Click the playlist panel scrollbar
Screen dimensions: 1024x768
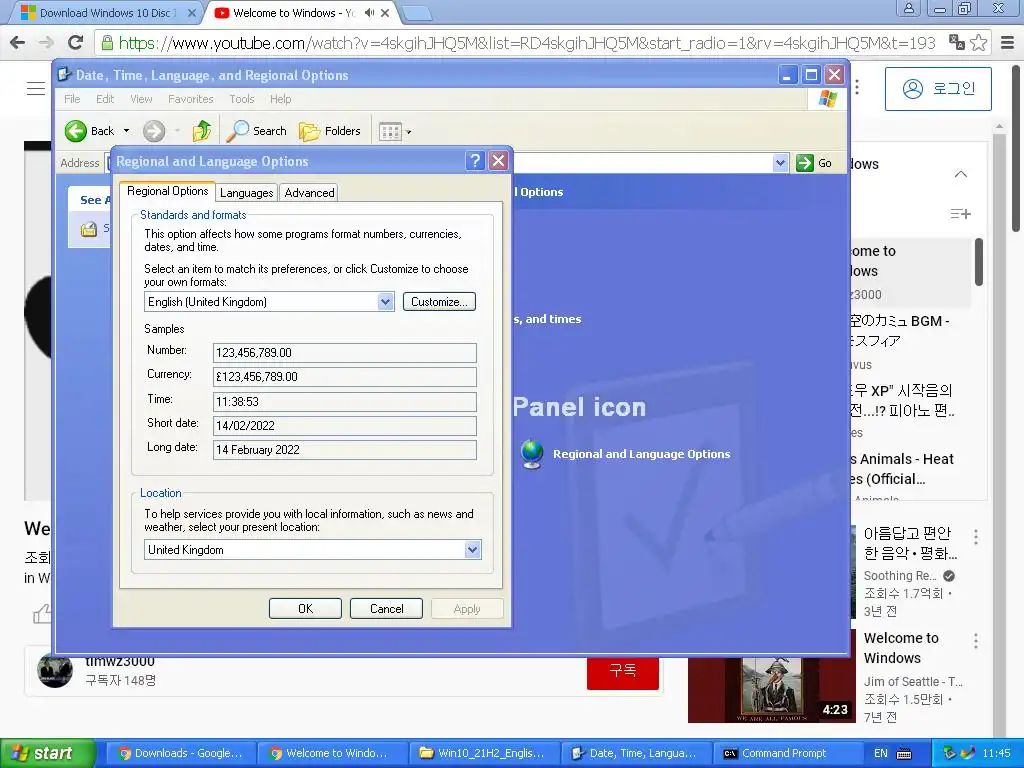[979, 263]
